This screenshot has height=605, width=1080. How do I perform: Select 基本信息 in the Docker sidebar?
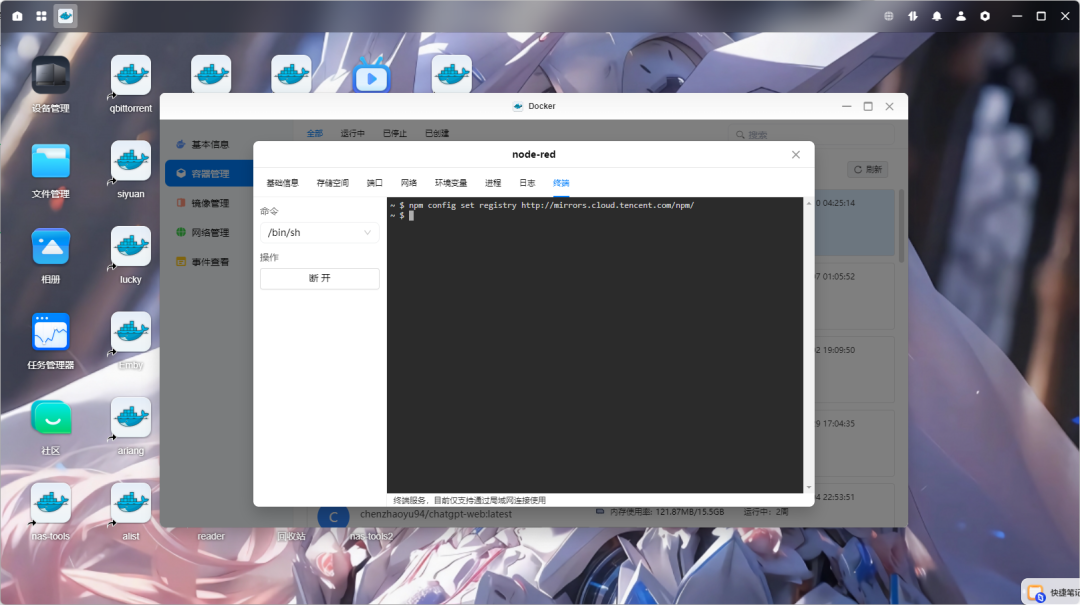tap(211, 143)
